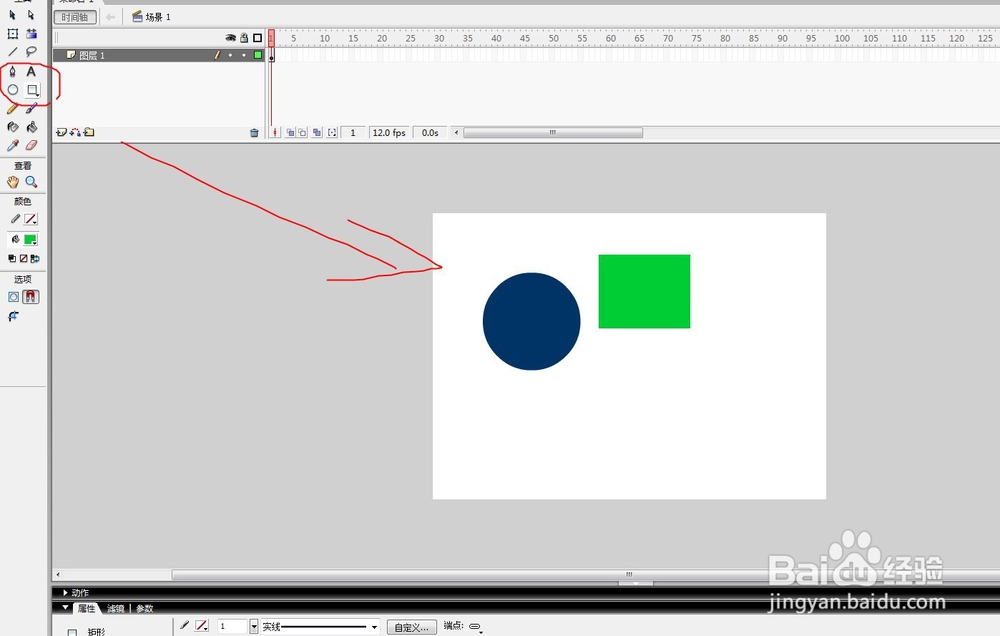Click the 自定义... button
1000x636 pixels.
click(x=411, y=627)
